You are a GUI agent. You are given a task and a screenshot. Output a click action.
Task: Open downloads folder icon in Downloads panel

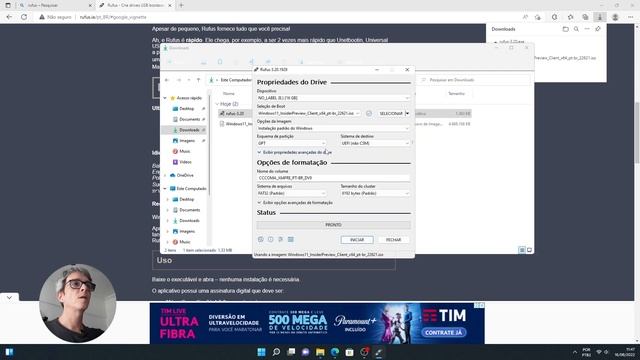point(565,29)
